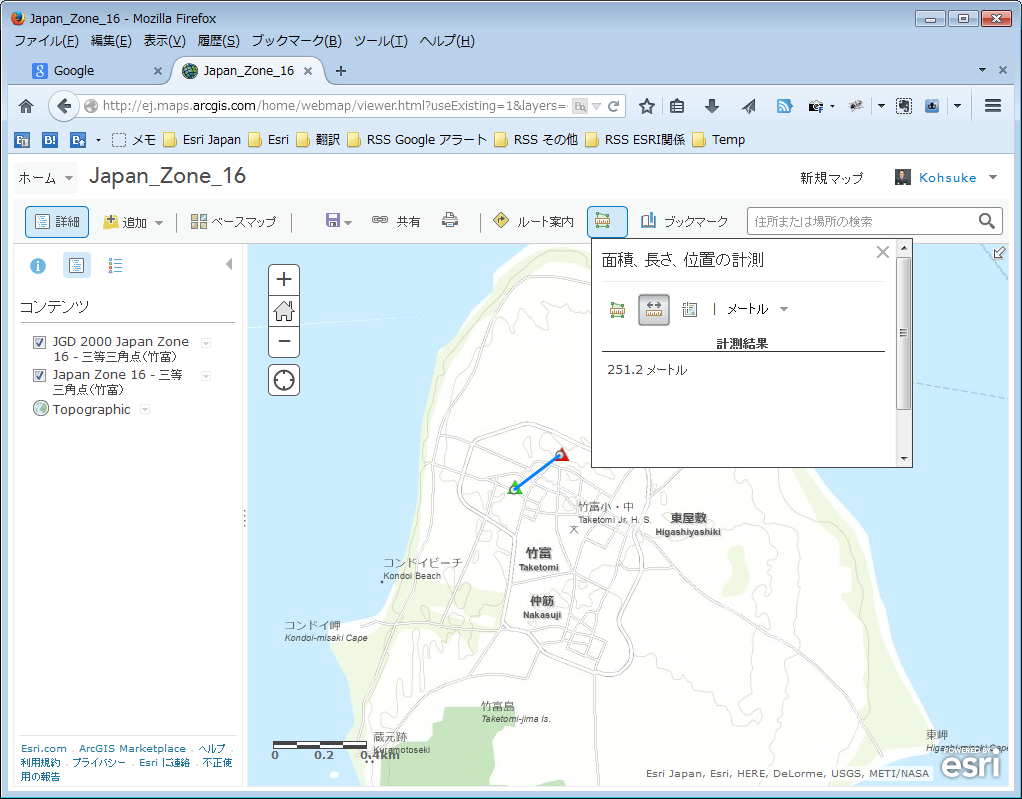Open the ファイル(F) menu
Viewport: 1022px width, 799px height.
click(46, 41)
